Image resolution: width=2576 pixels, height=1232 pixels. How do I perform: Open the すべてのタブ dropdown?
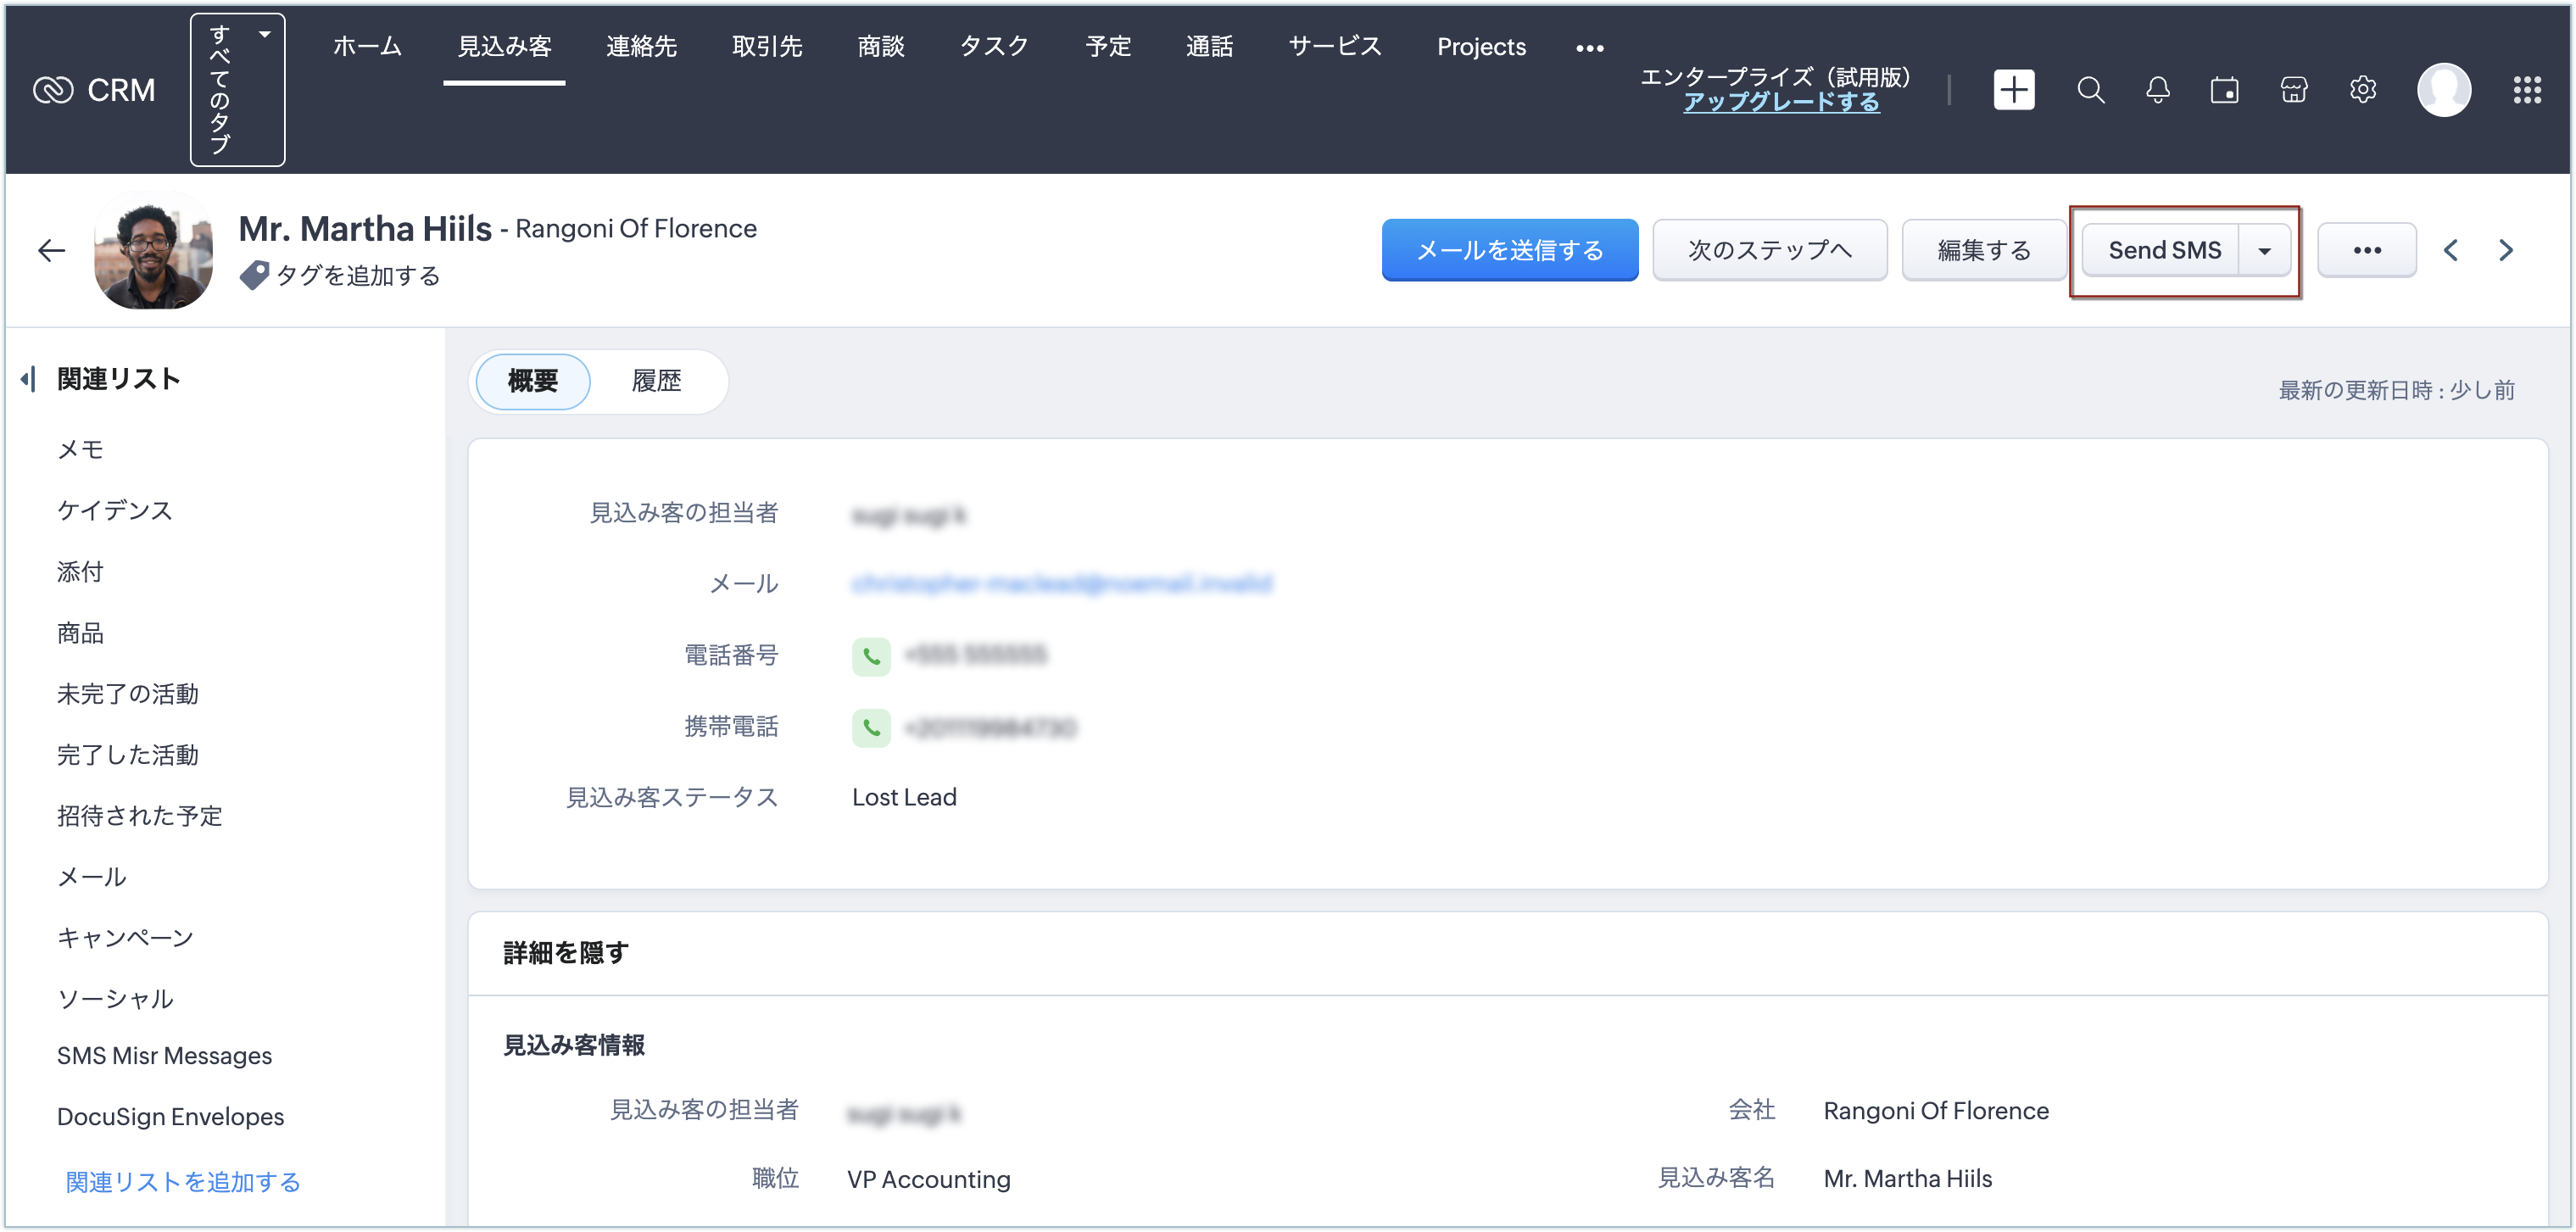tap(237, 90)
